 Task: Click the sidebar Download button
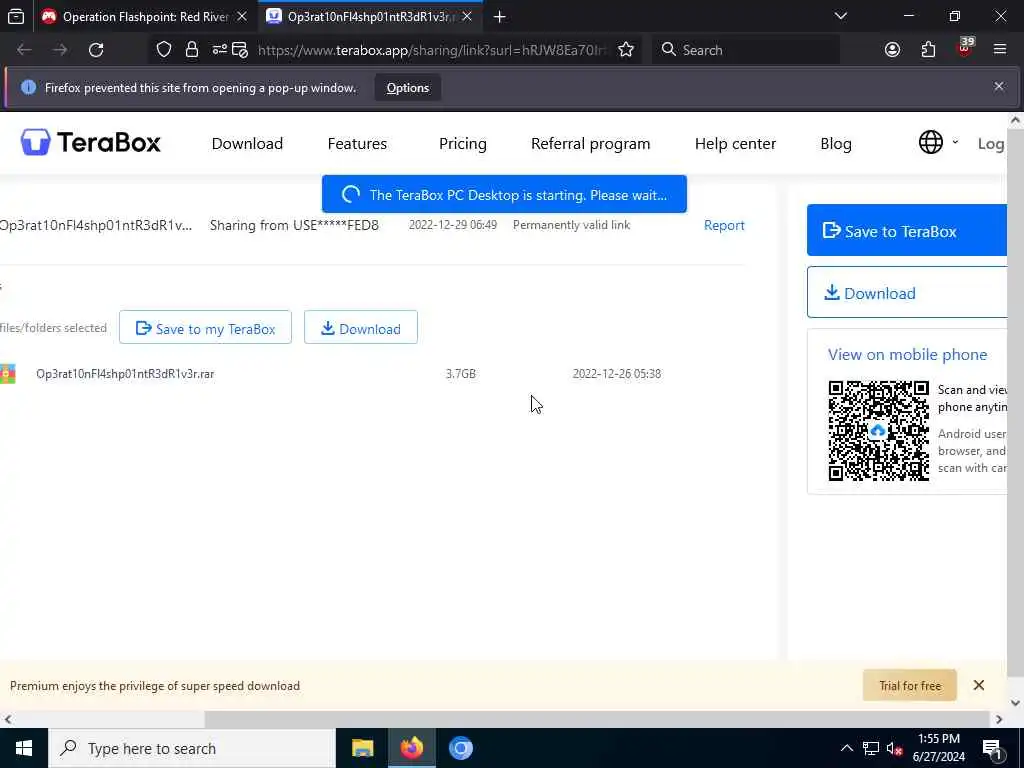coord(906,293)
